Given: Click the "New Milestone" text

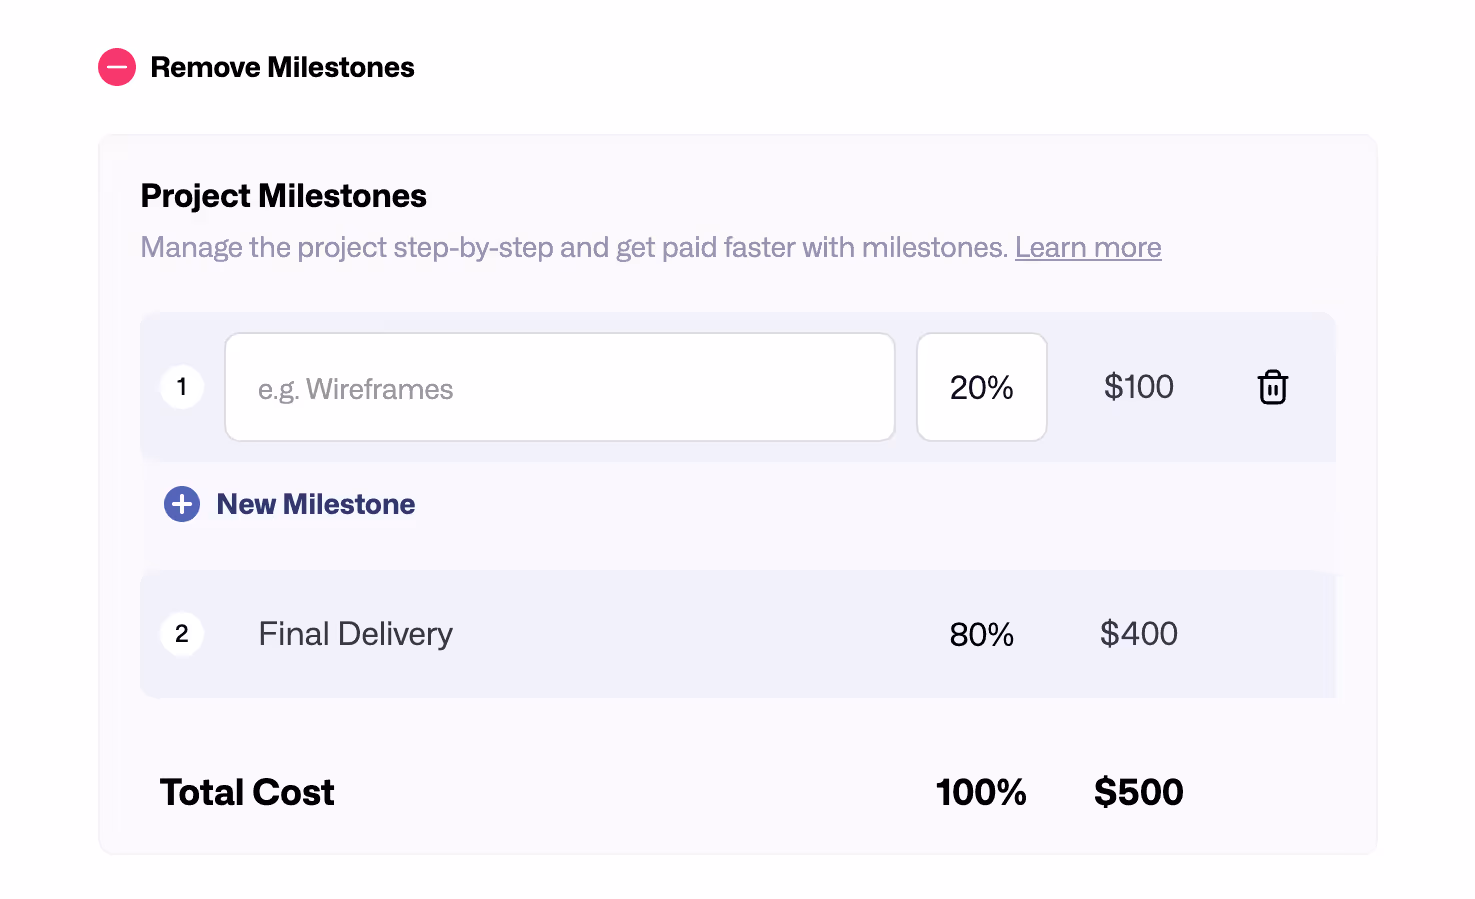Looking at the screenshot, I should [x=315, y=504].
